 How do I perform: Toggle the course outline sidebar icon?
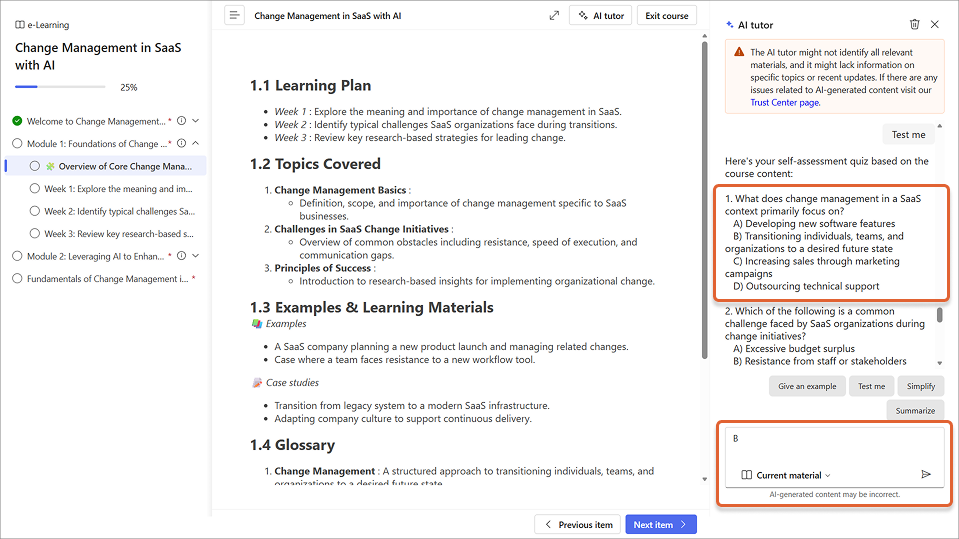click(x=234, y=16)
